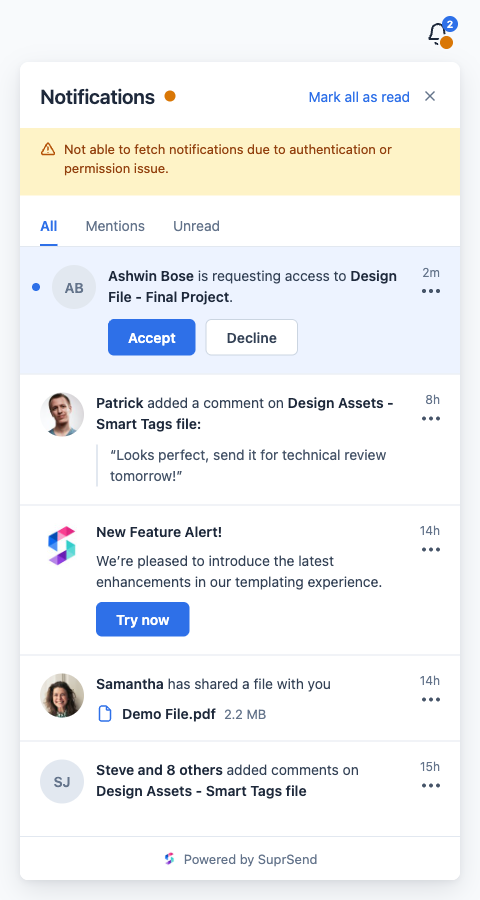The height and width of the screenshot is (900, 480).
Task: Click the quoted comment "Looks perfect, send it..."
Action: [x=248, y=465]
